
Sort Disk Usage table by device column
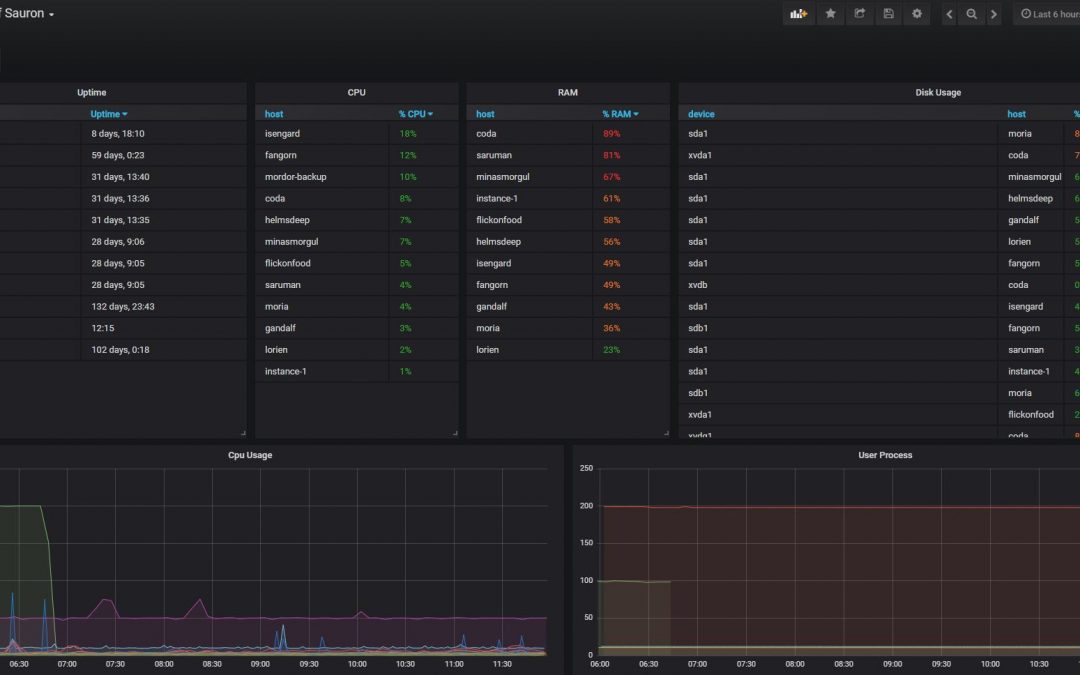pyautogui.click(x=701, y=114)
